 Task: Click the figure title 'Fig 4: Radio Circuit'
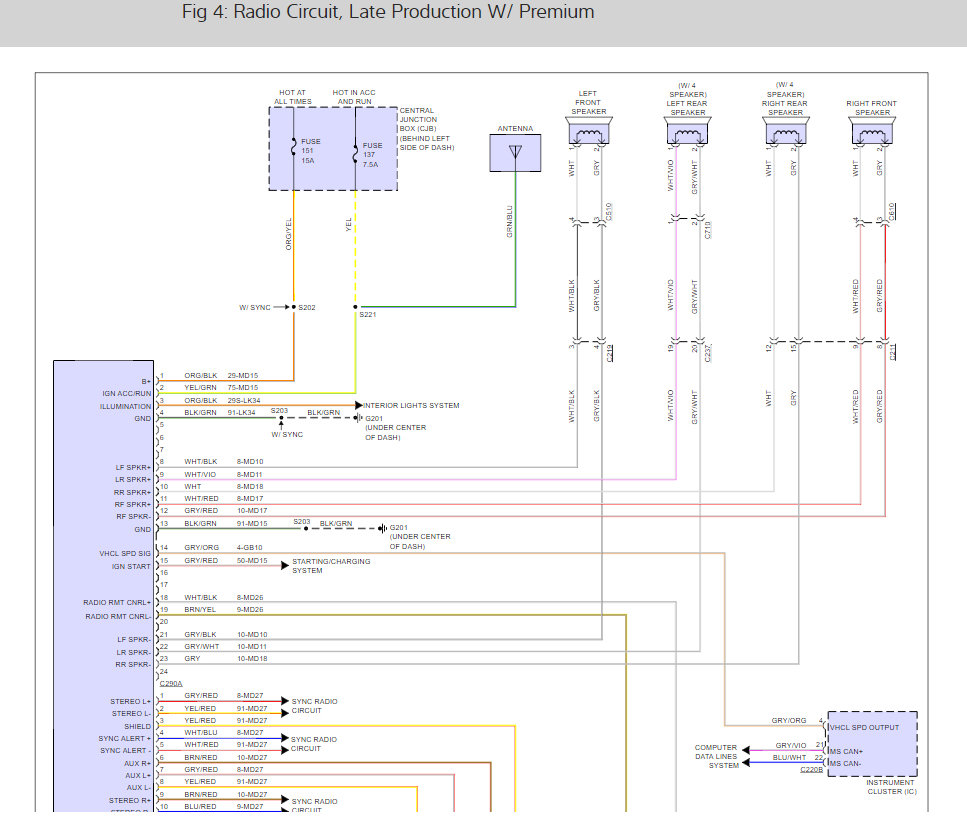tap(388, 12)
